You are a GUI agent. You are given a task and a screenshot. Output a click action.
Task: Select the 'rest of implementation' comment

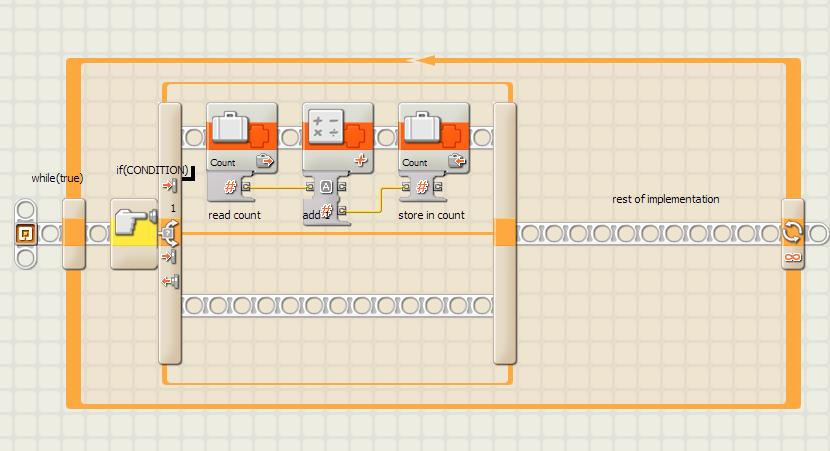(x=665, y=199)
